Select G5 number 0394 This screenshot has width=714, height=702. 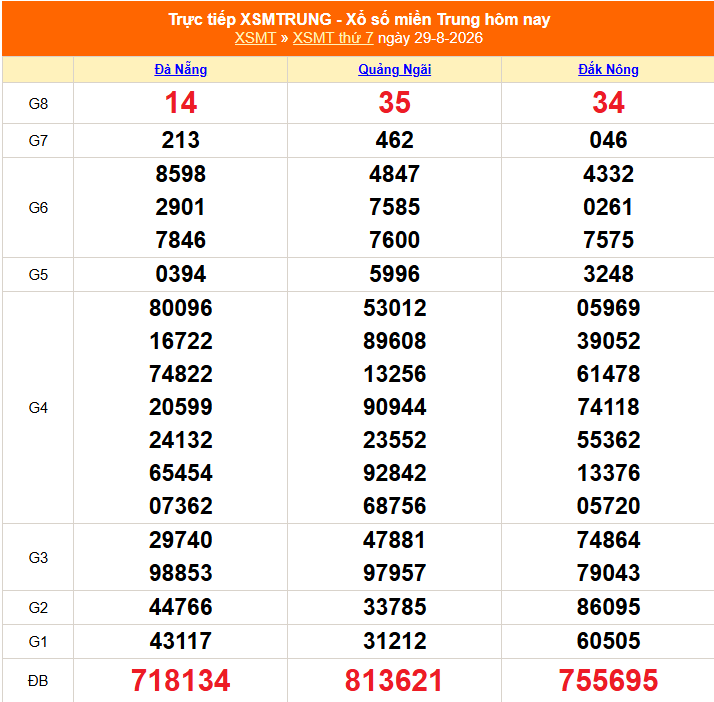[181, 275]
